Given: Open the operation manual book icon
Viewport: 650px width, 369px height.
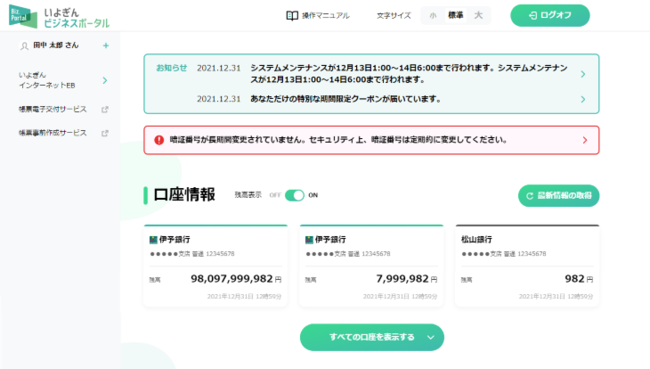Looking at the screenshot, I should 292,16.
